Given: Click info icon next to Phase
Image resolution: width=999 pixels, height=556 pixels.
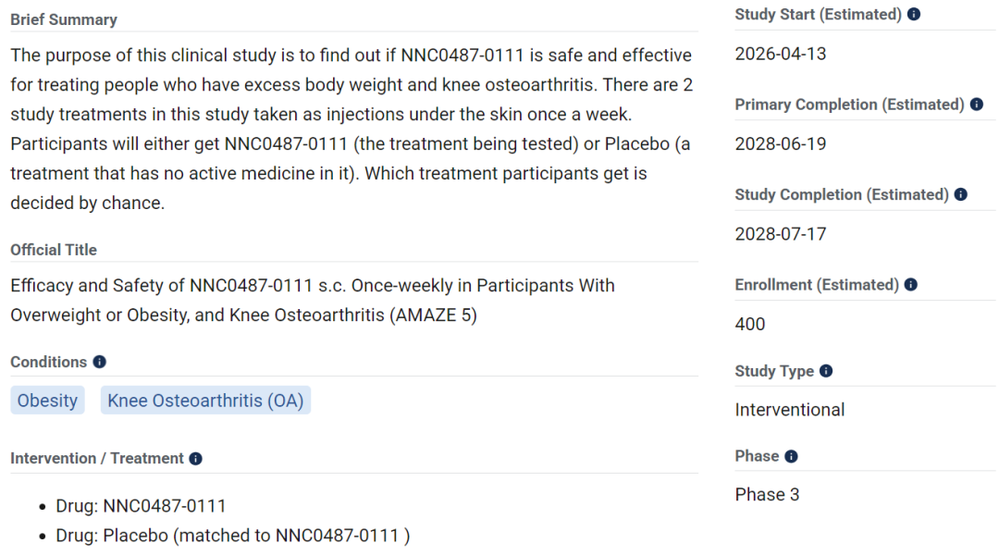Looking at the screenshot, I should pos(791,457).
